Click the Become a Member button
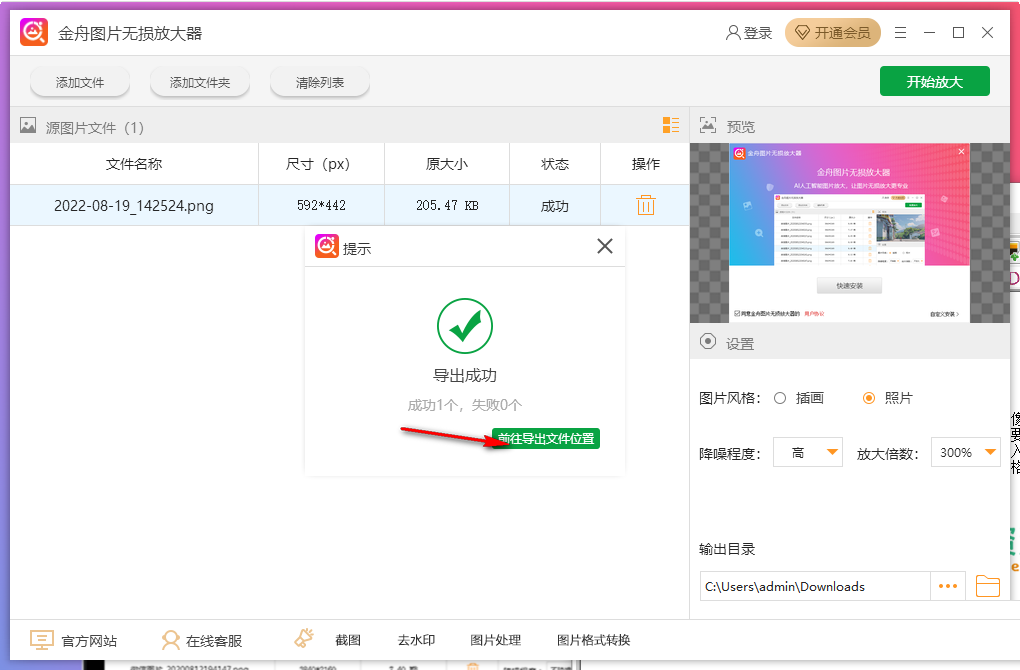1020x670 pixels. 833,33
